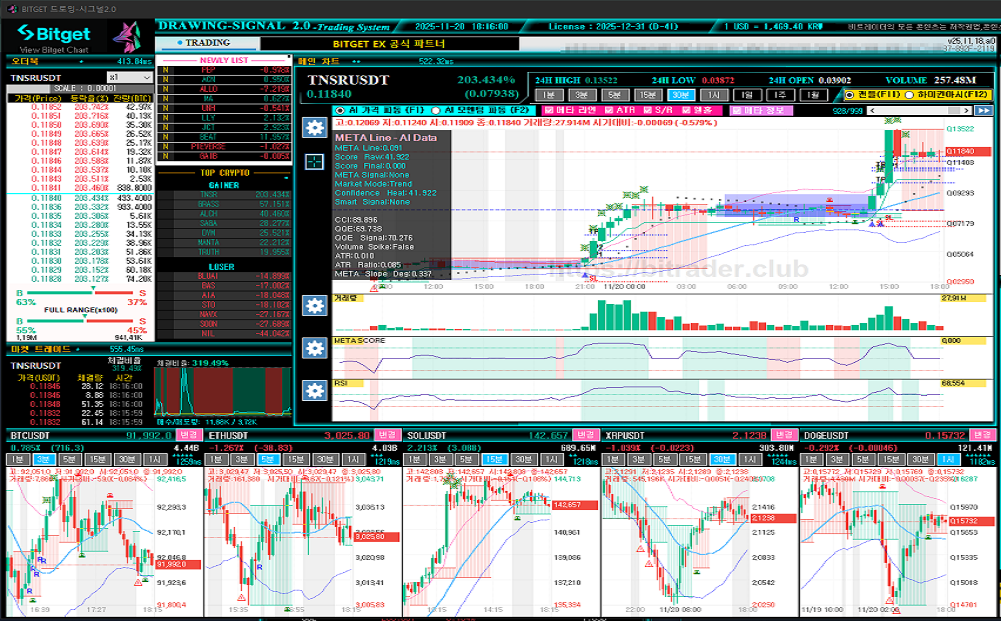The width and height of the screenshot is (1001, 621).
Task: Select AI price wave (F1) radio option
Action: (x=340, y=110)
